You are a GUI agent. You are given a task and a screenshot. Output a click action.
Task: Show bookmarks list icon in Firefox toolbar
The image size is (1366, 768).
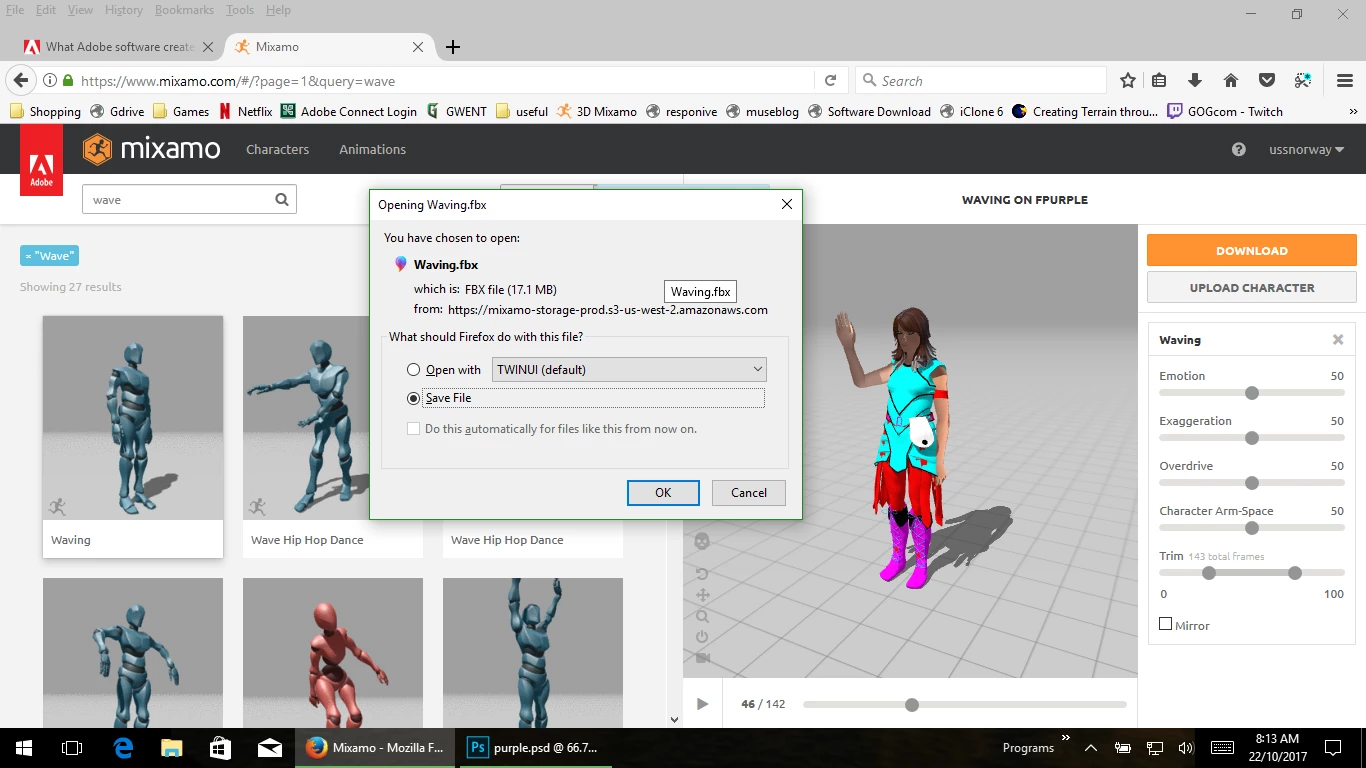(x=1159, y=81)
